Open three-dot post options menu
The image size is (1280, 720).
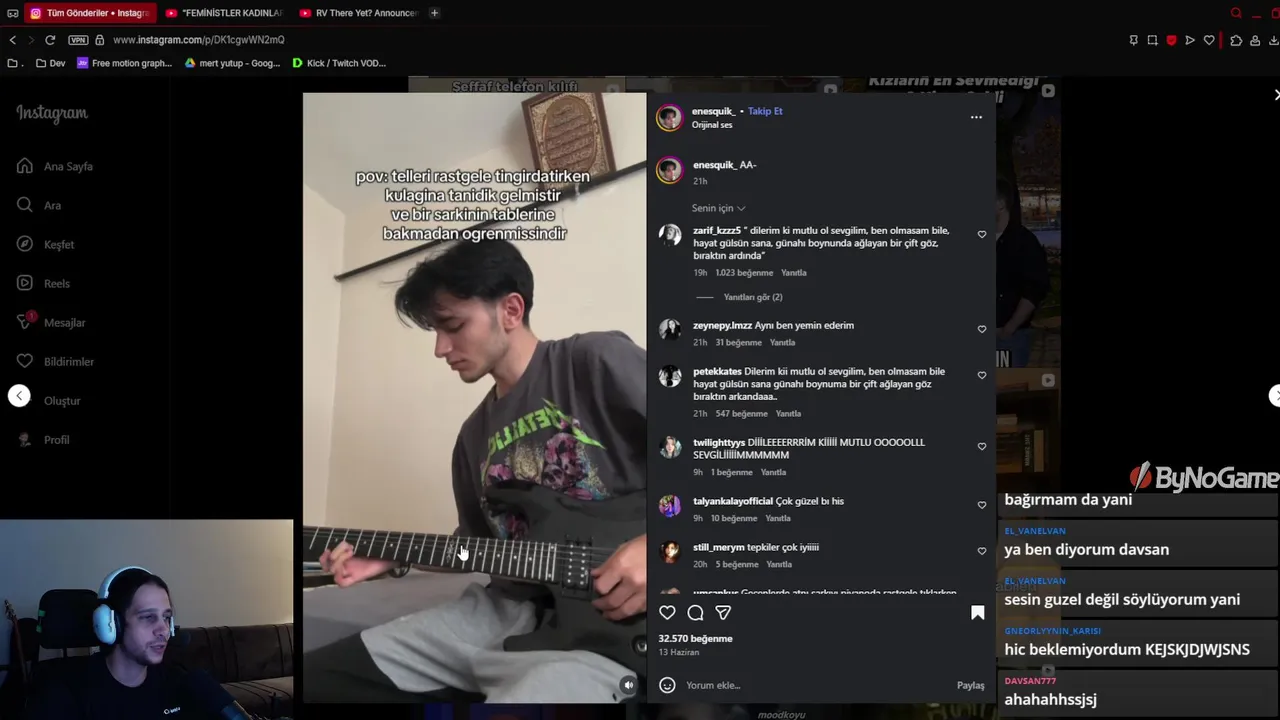pos(976,117)
